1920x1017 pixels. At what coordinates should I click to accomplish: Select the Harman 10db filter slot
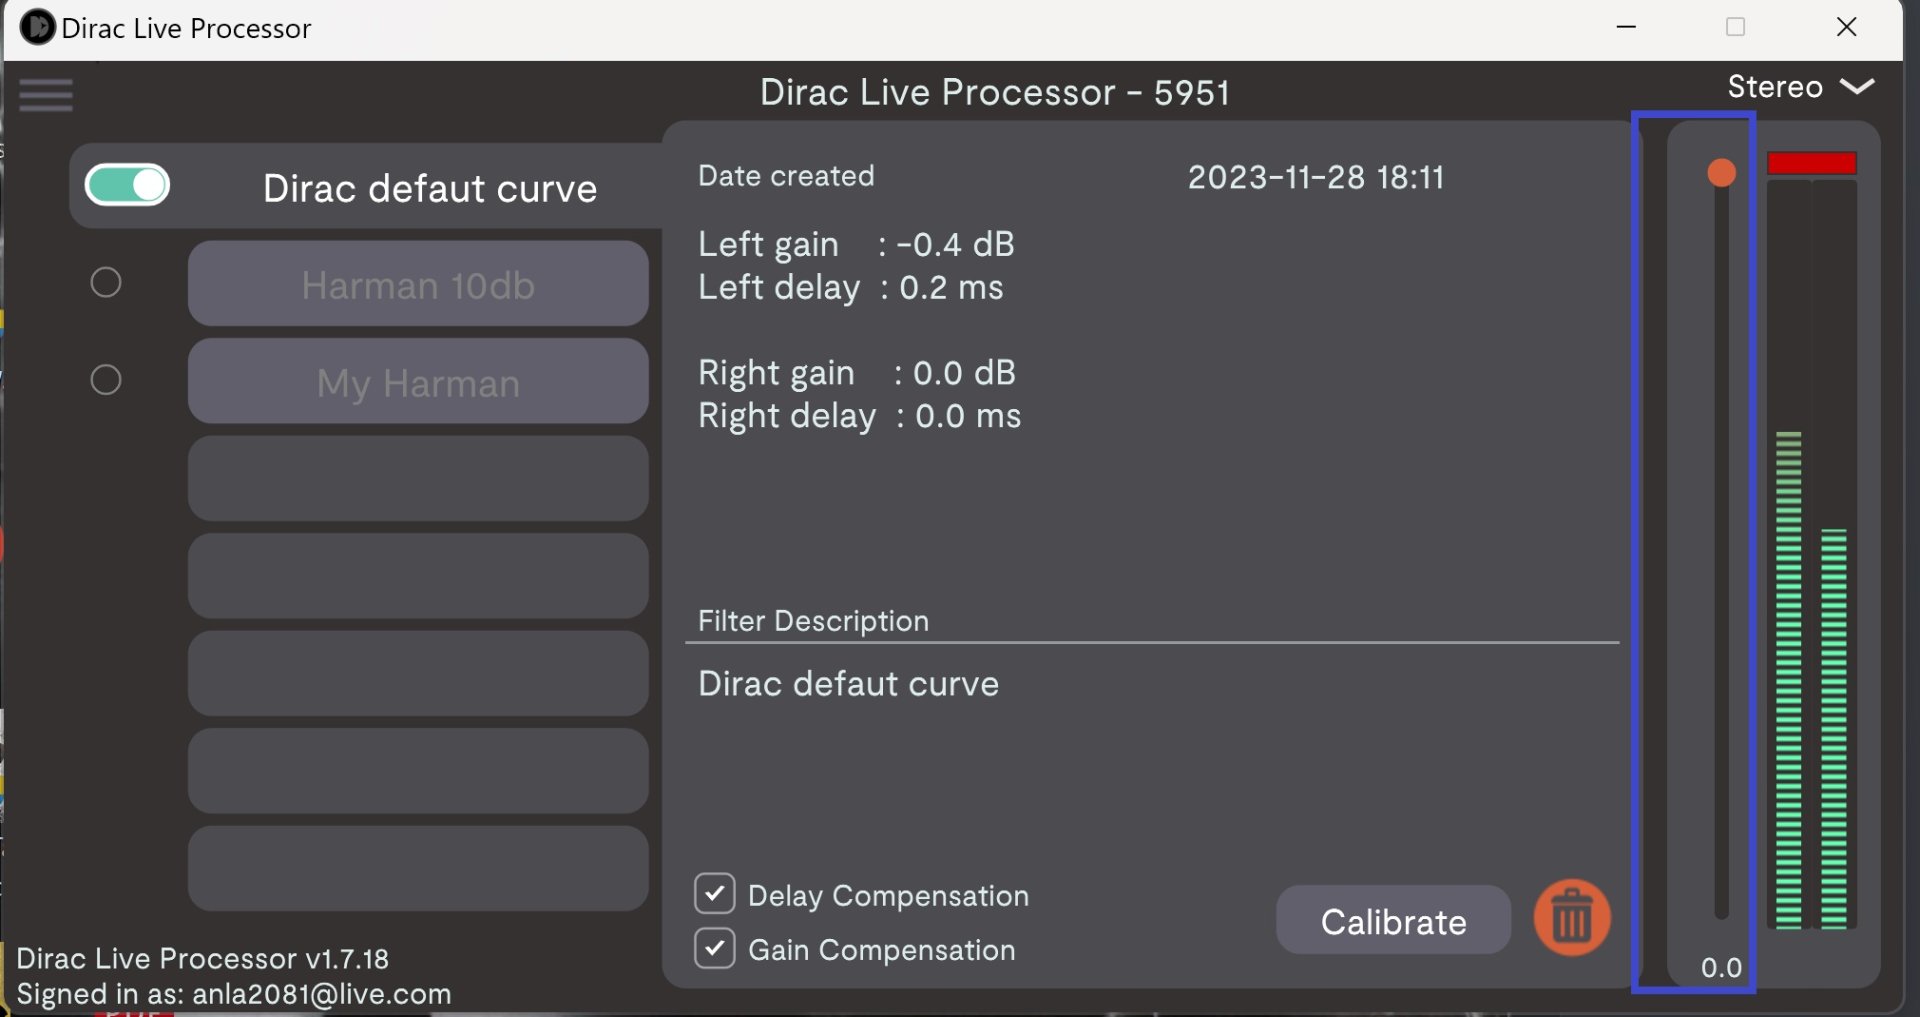(x=418, y=284)
